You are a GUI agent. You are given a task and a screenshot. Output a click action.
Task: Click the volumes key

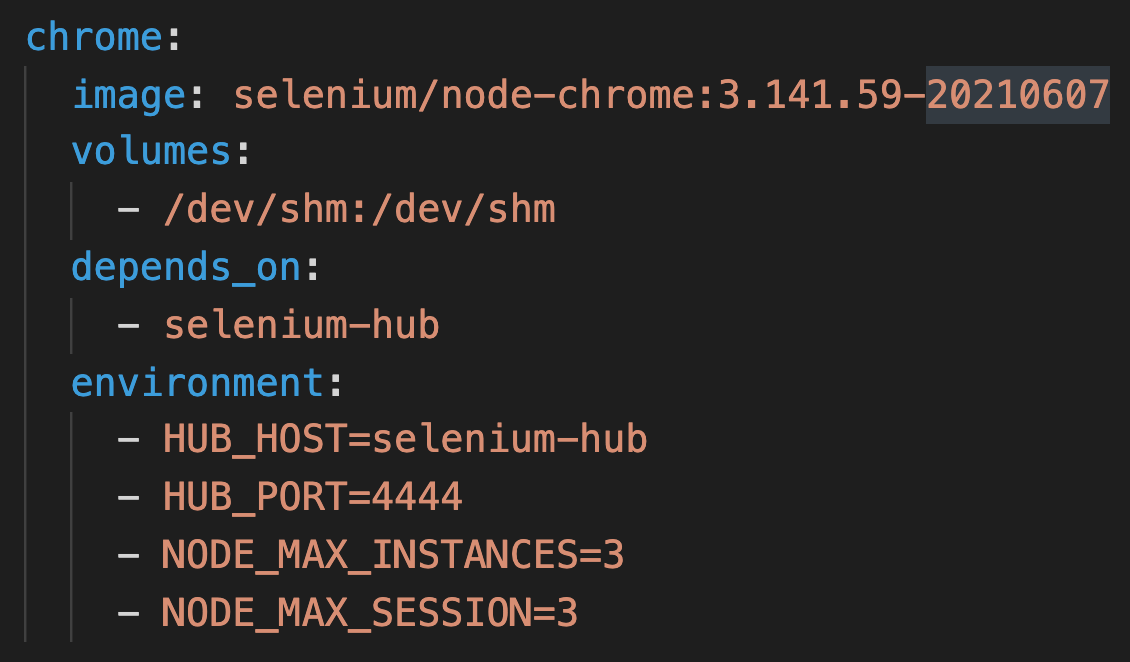pyautogui.click(x=151, y=152)
